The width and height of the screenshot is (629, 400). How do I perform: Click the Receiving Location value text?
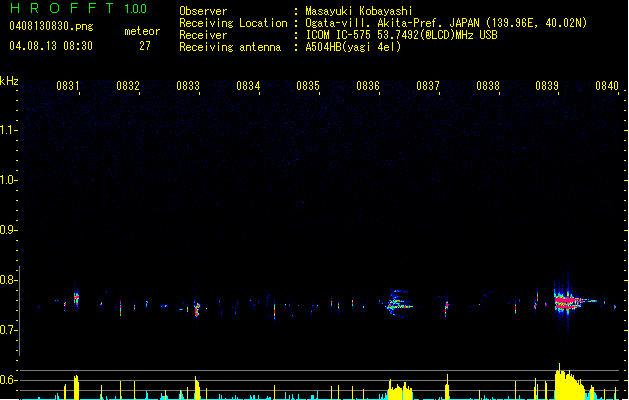[x=446, y=23]
